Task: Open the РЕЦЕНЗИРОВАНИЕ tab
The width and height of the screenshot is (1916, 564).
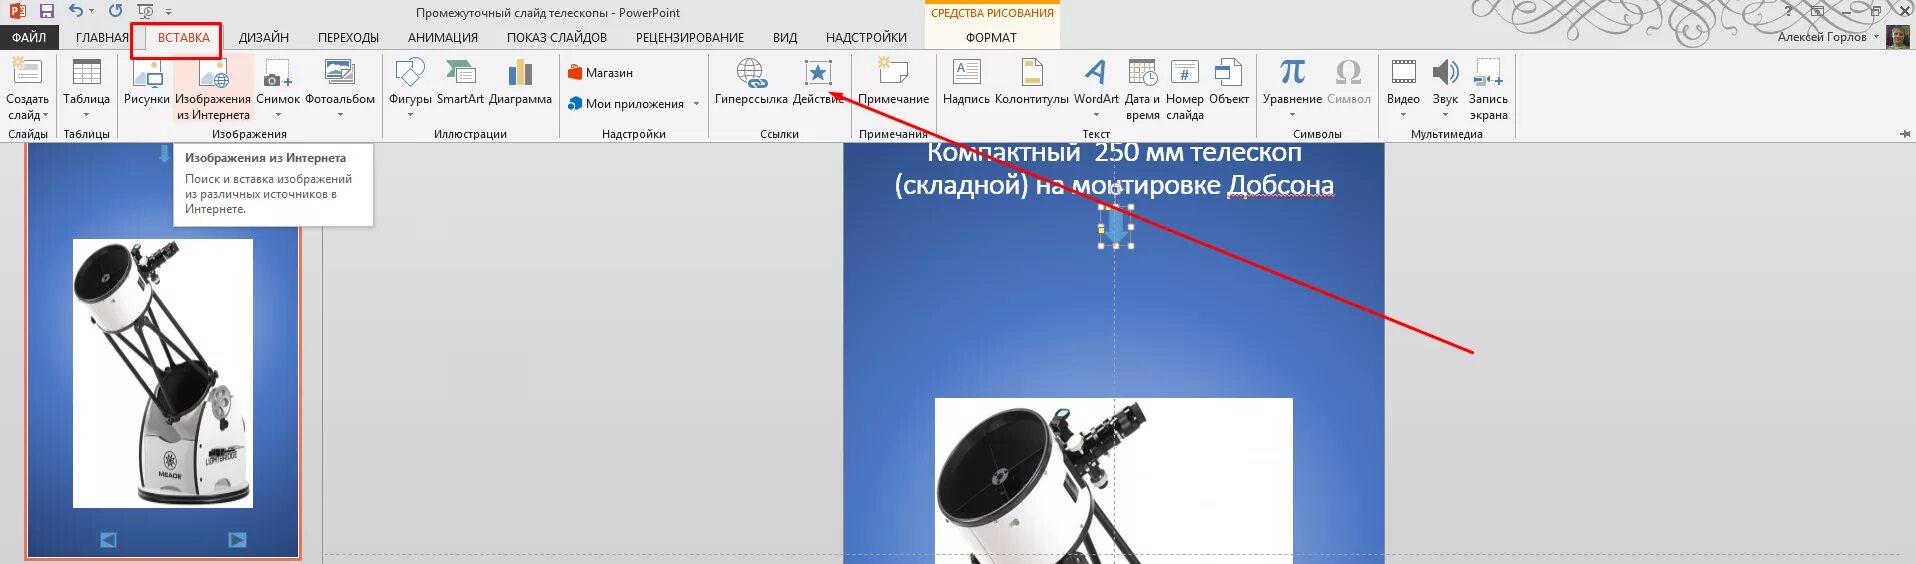Action: coord(690,37)
